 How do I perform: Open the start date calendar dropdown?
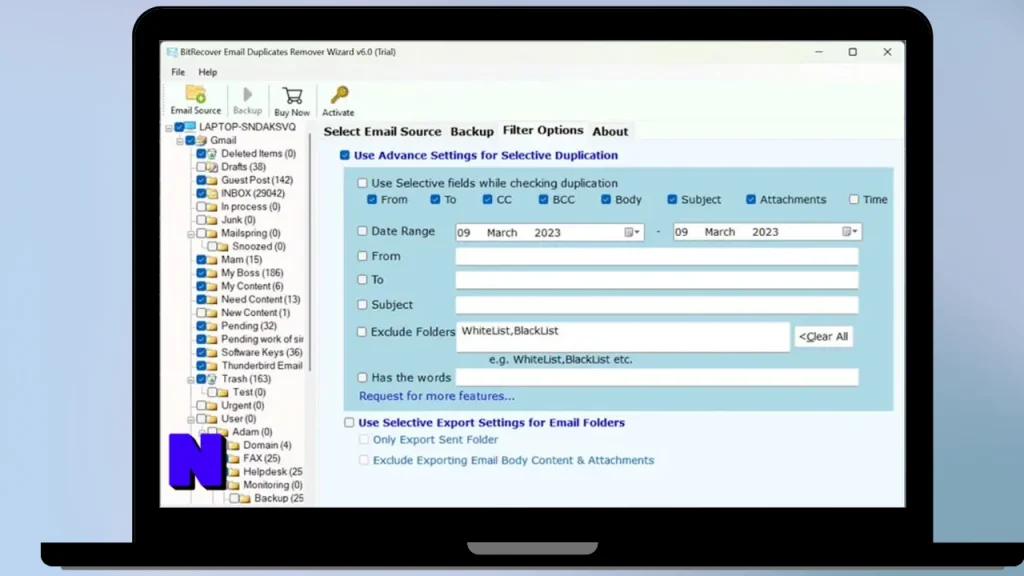(632, 232)
